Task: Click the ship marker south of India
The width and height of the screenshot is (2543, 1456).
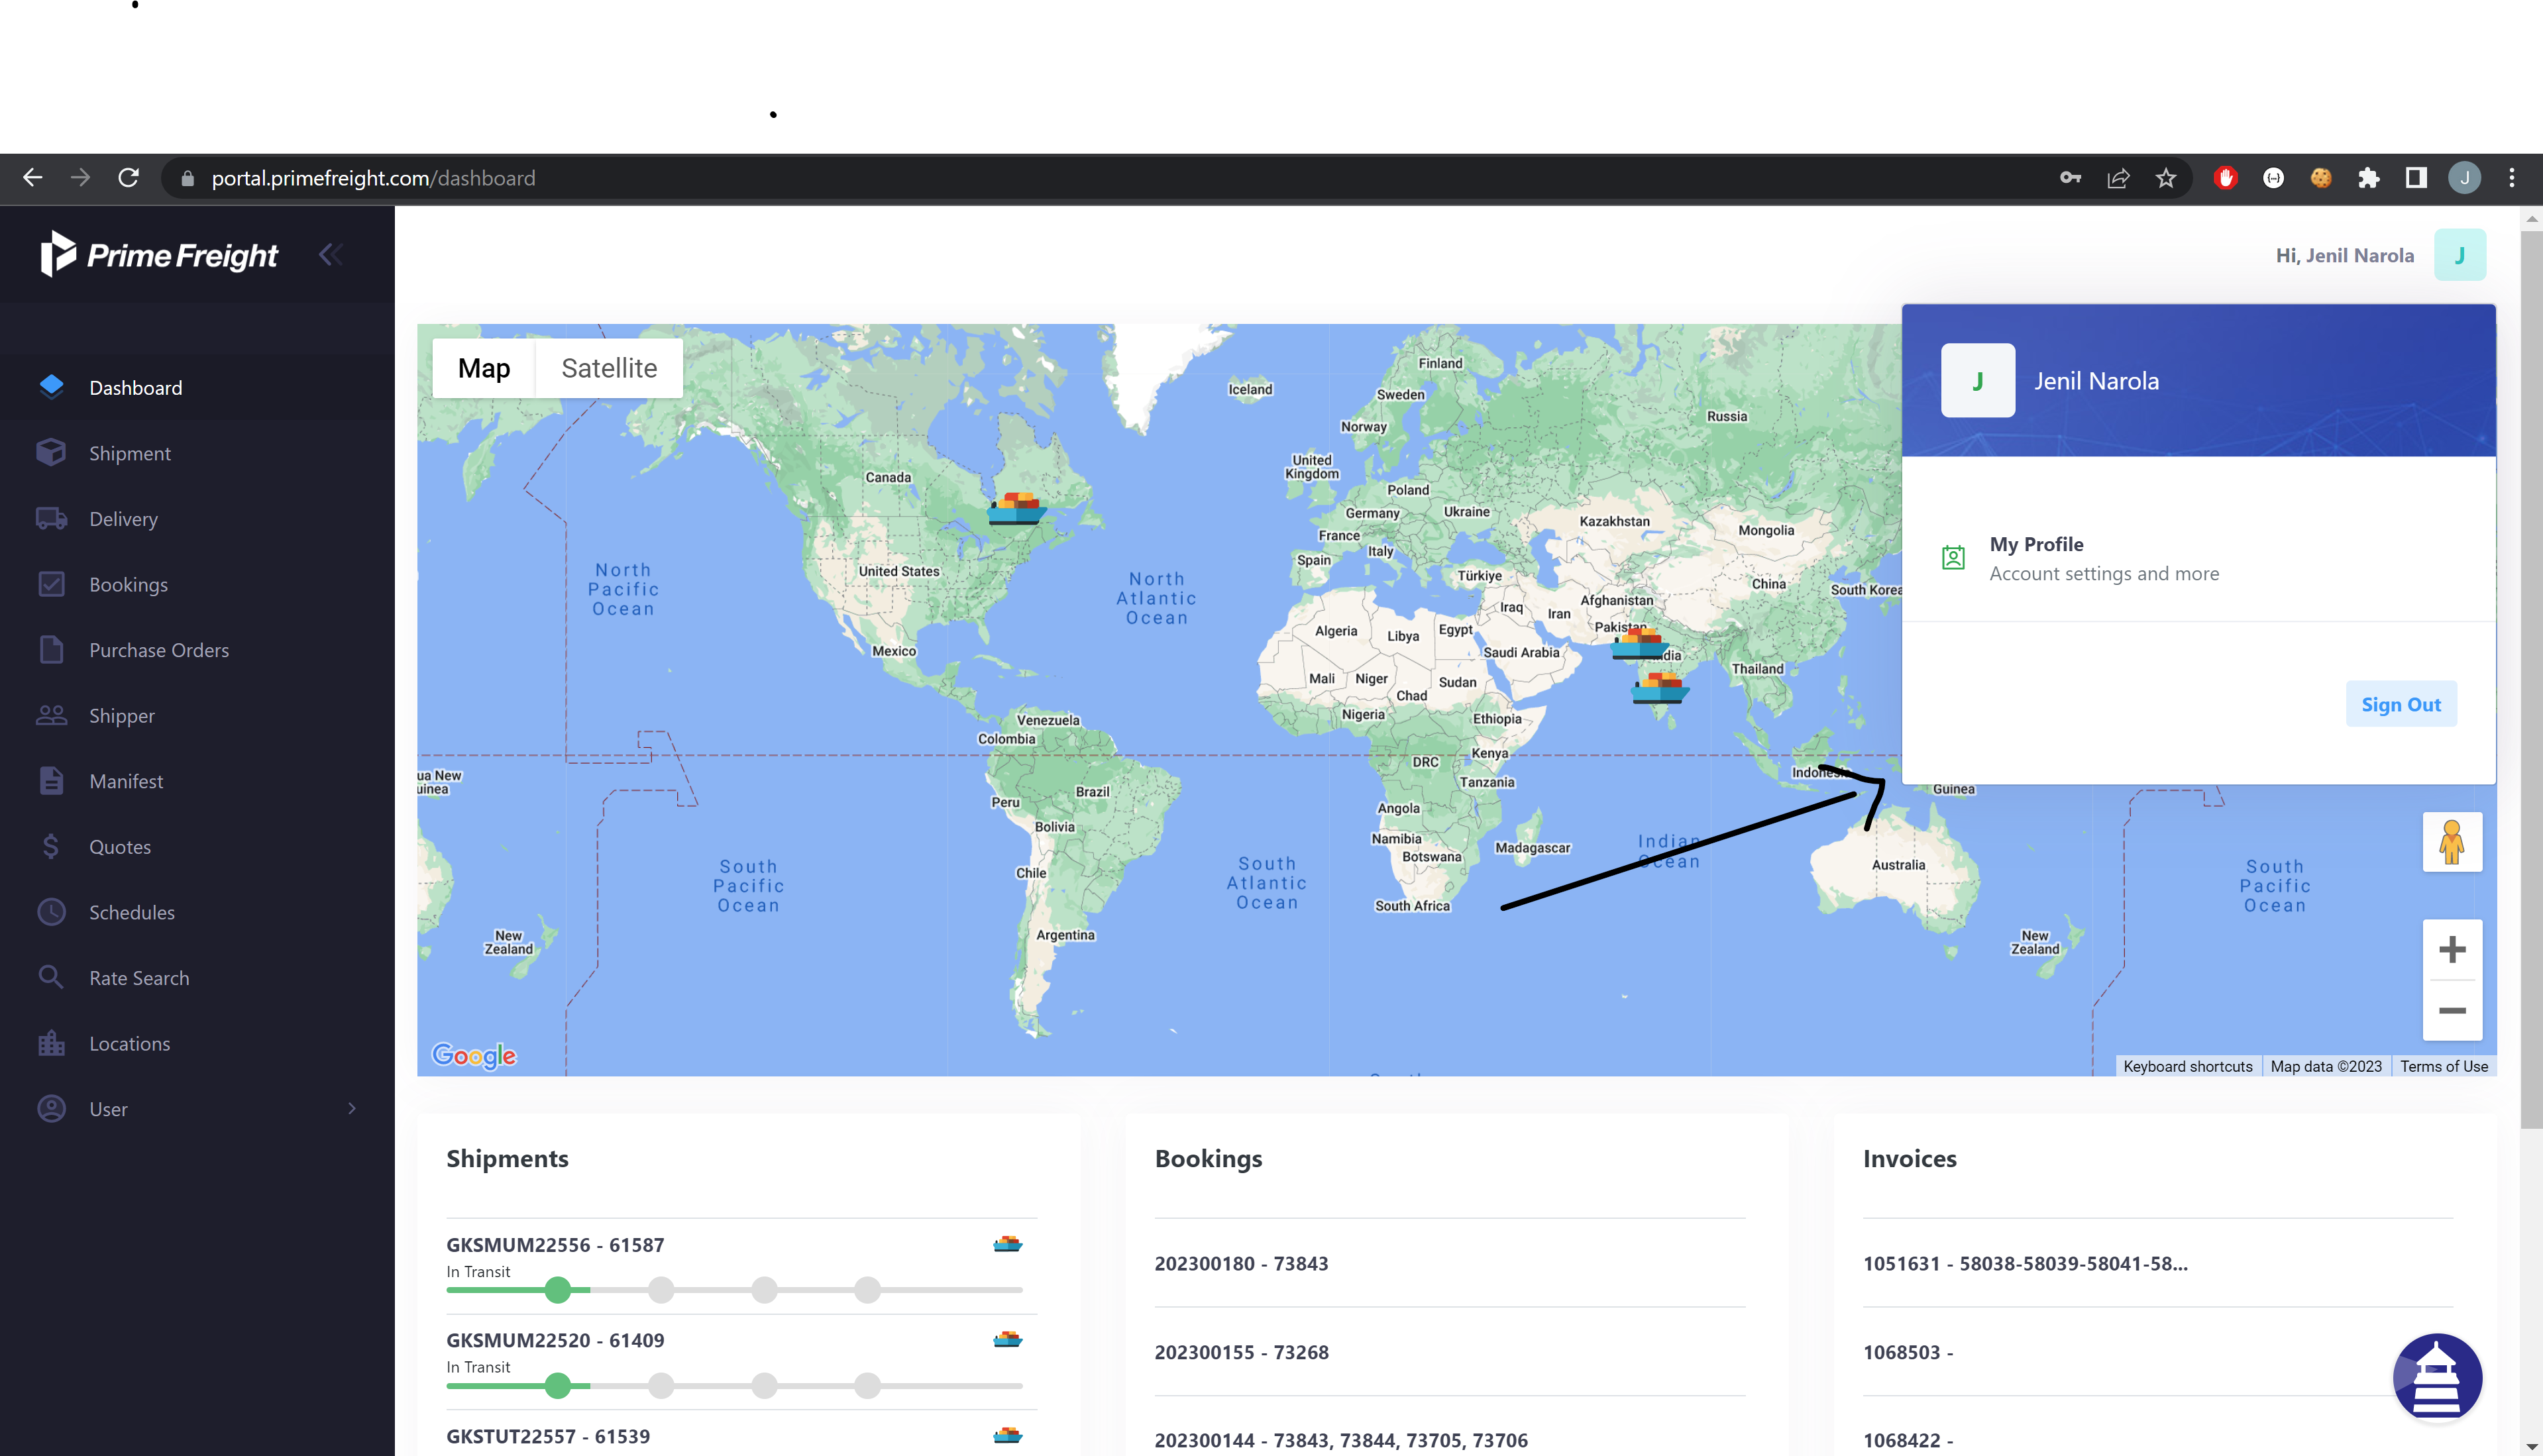Action: click(x=1660, y=688)
